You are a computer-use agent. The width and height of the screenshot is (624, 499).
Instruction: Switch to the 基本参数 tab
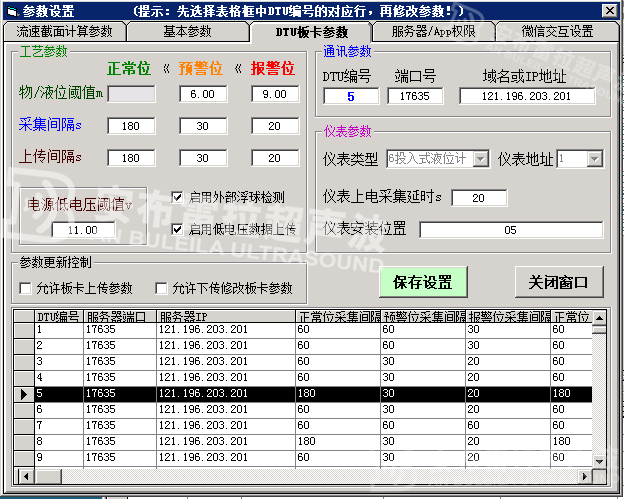(187, 31)
